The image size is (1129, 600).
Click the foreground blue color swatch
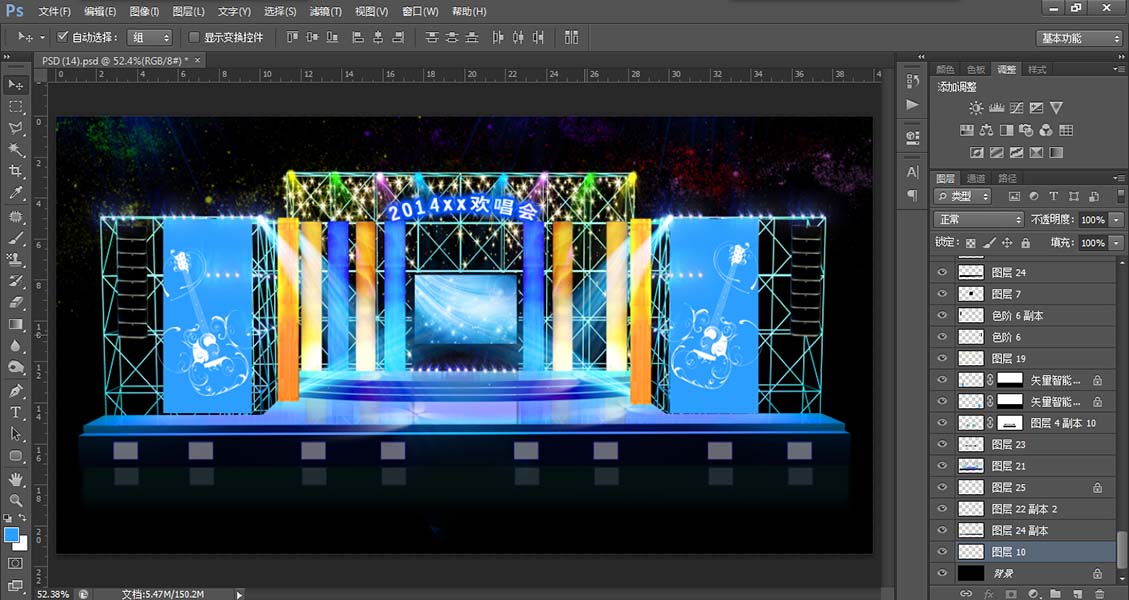(11, 534)
